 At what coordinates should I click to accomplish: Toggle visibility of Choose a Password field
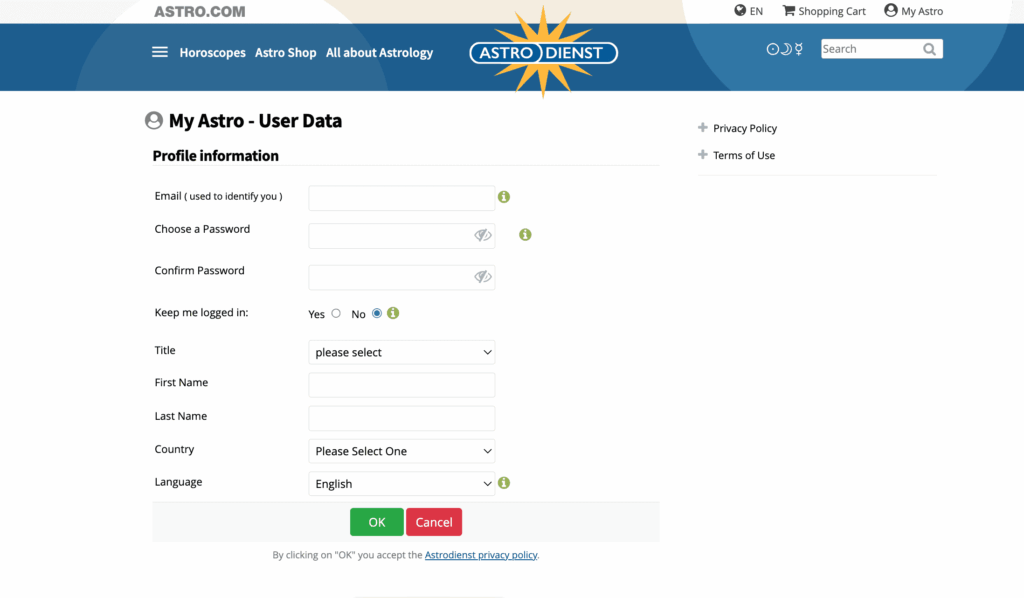tap(483, 235)
